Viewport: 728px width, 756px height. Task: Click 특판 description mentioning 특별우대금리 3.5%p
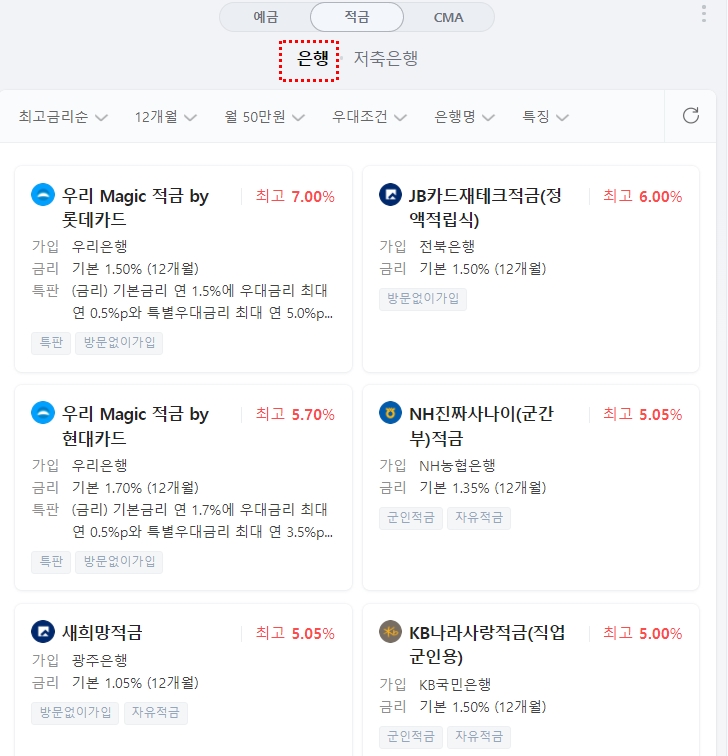202,521
